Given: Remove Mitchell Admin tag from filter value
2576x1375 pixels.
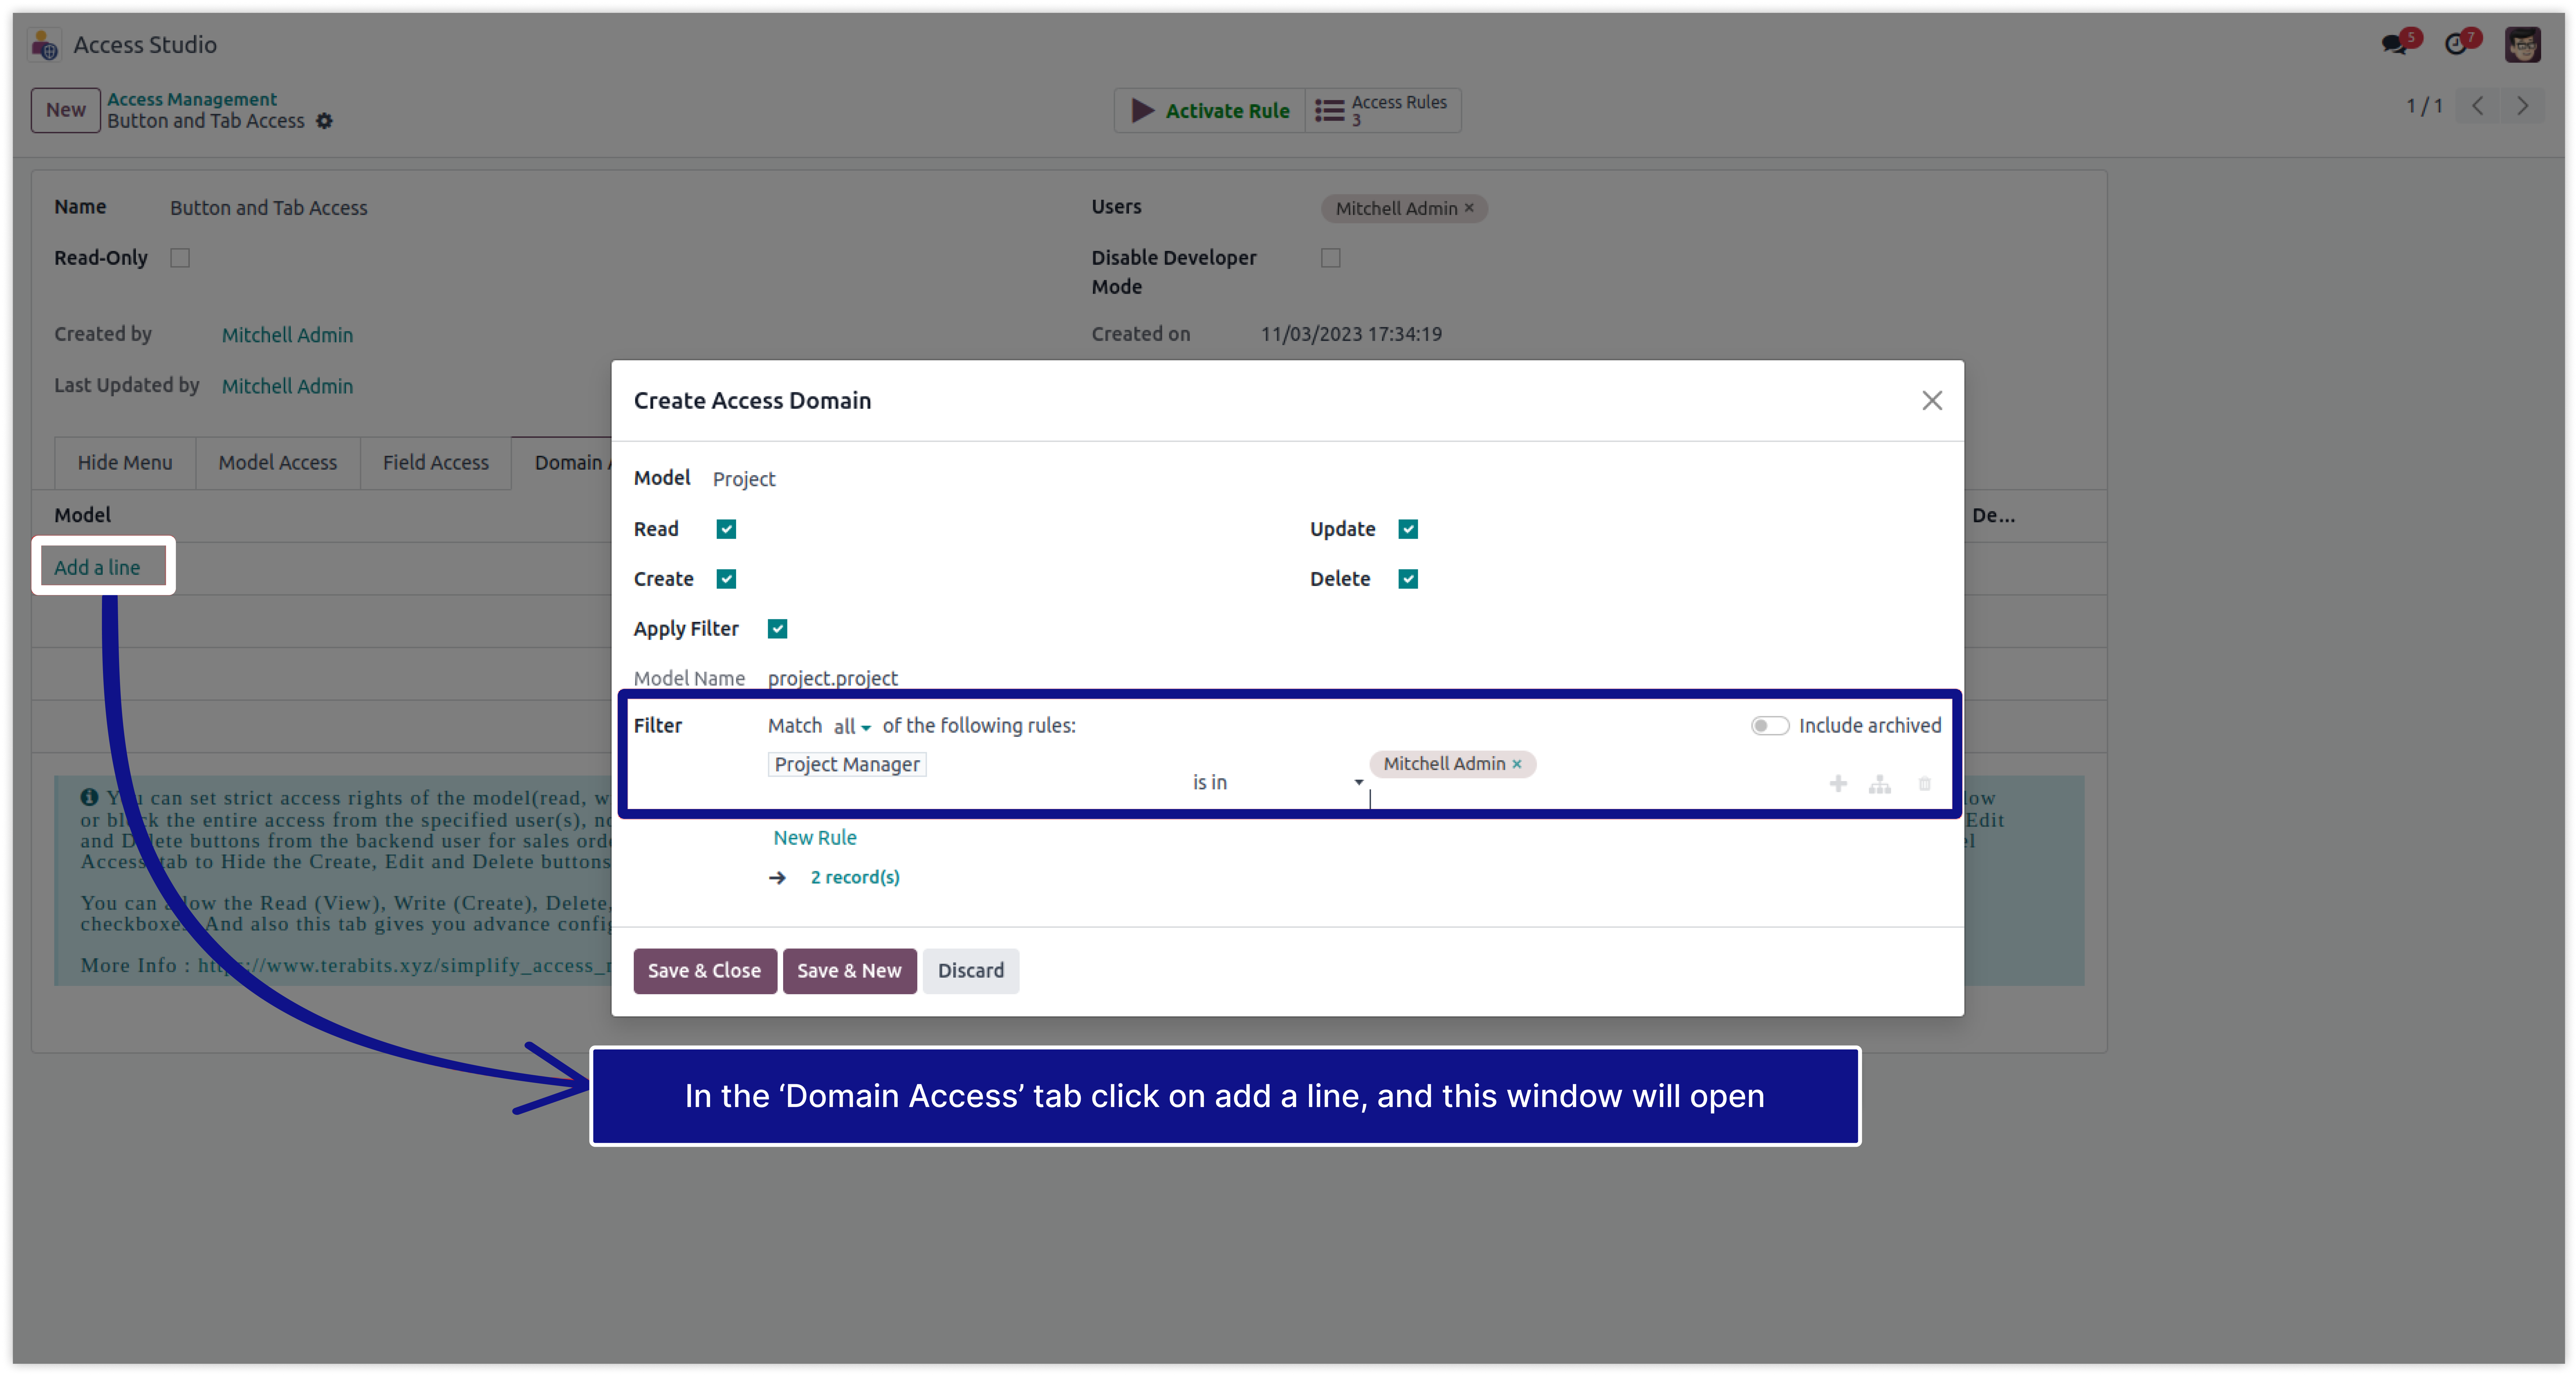Looking at the screenshot, I should tap(1517, 764).
